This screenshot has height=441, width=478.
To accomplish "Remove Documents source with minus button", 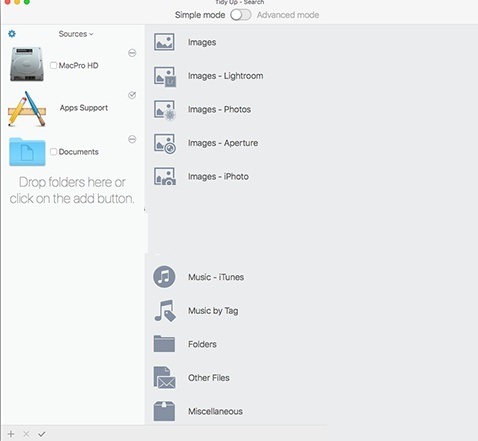I will [x=132, y=139].
